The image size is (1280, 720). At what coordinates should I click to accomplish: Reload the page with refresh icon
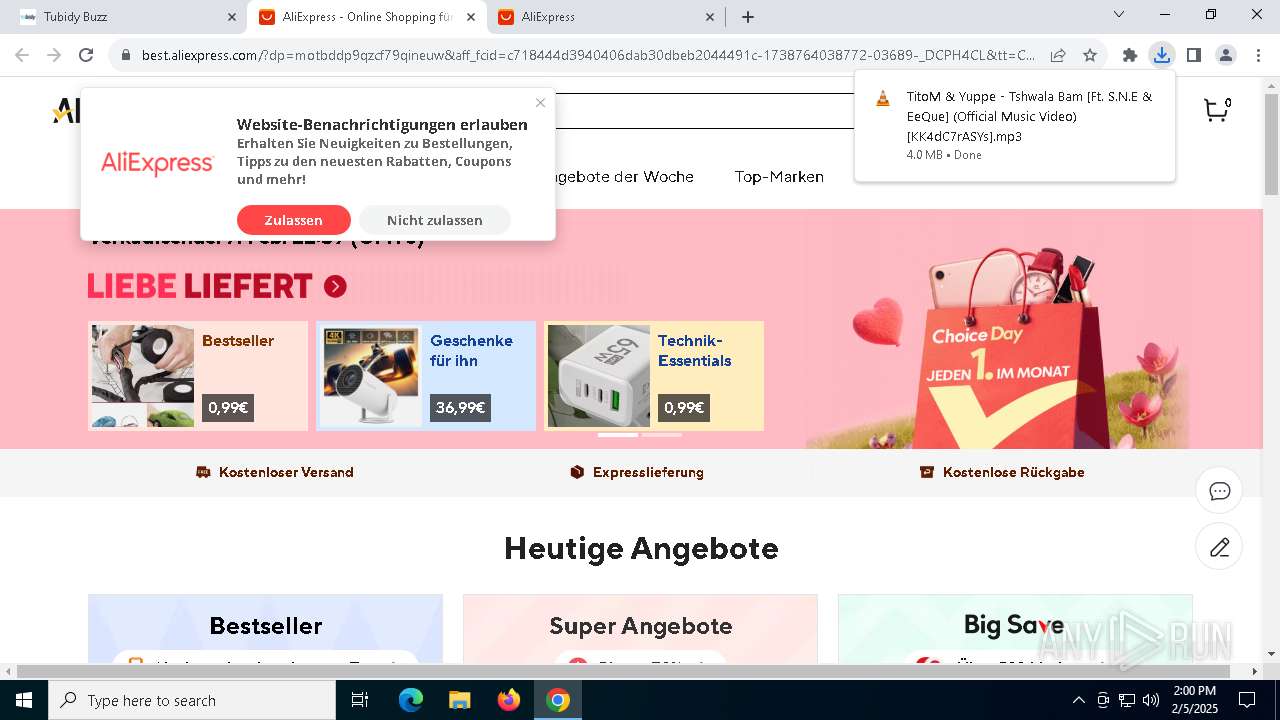point(86,55)
